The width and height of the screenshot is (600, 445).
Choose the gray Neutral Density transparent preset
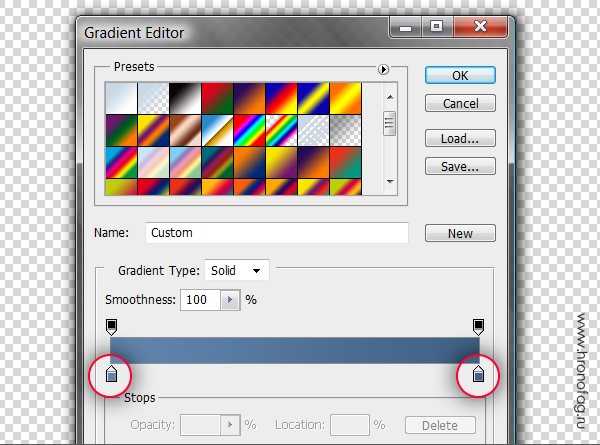(346, 130)
